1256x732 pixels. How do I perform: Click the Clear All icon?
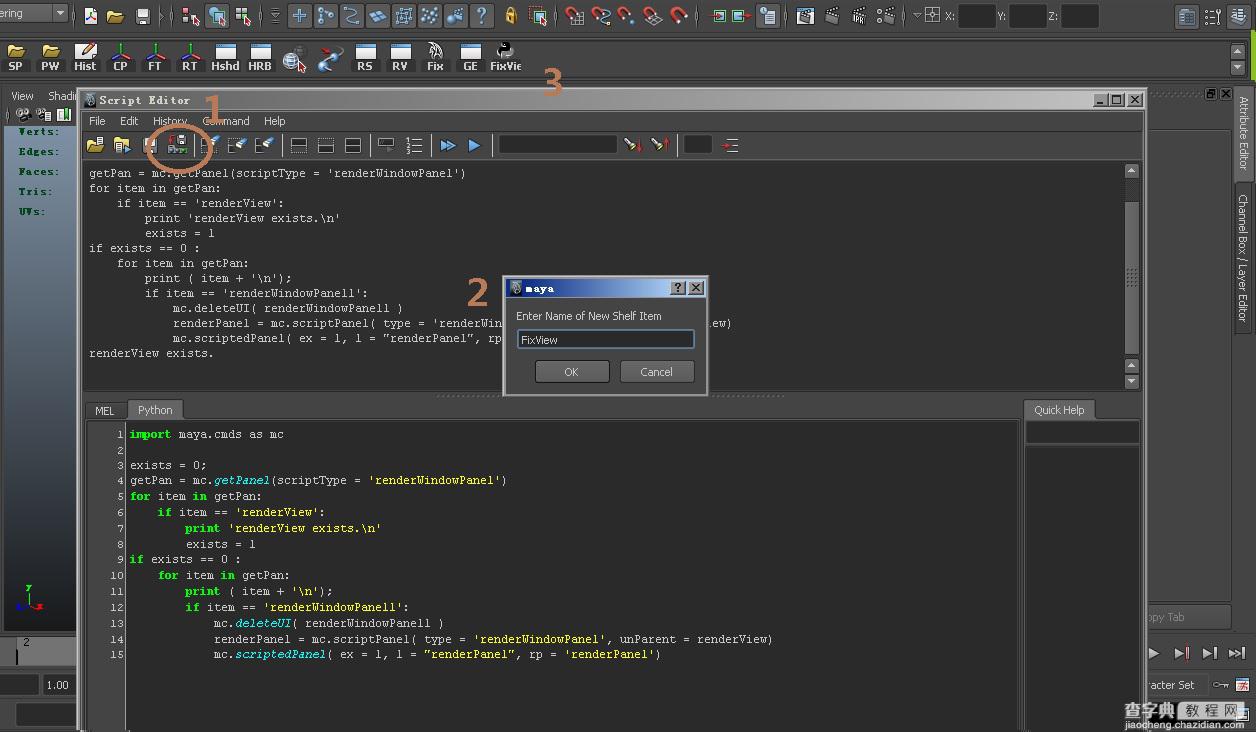pyautogui.click(x=264, y=146)
